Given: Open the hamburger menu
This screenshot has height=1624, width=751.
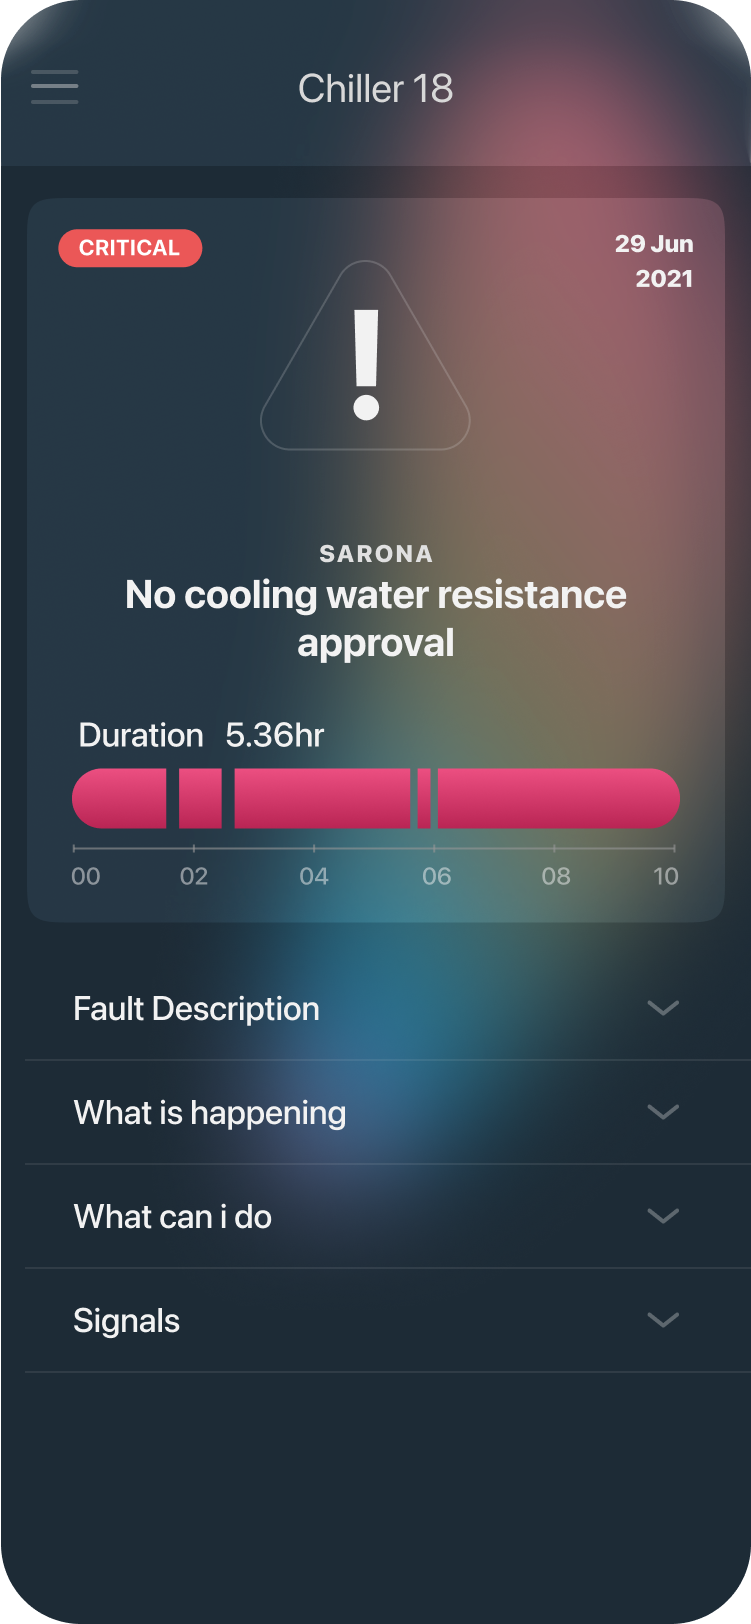Looking at the screenshot, I should pos(54,87).
